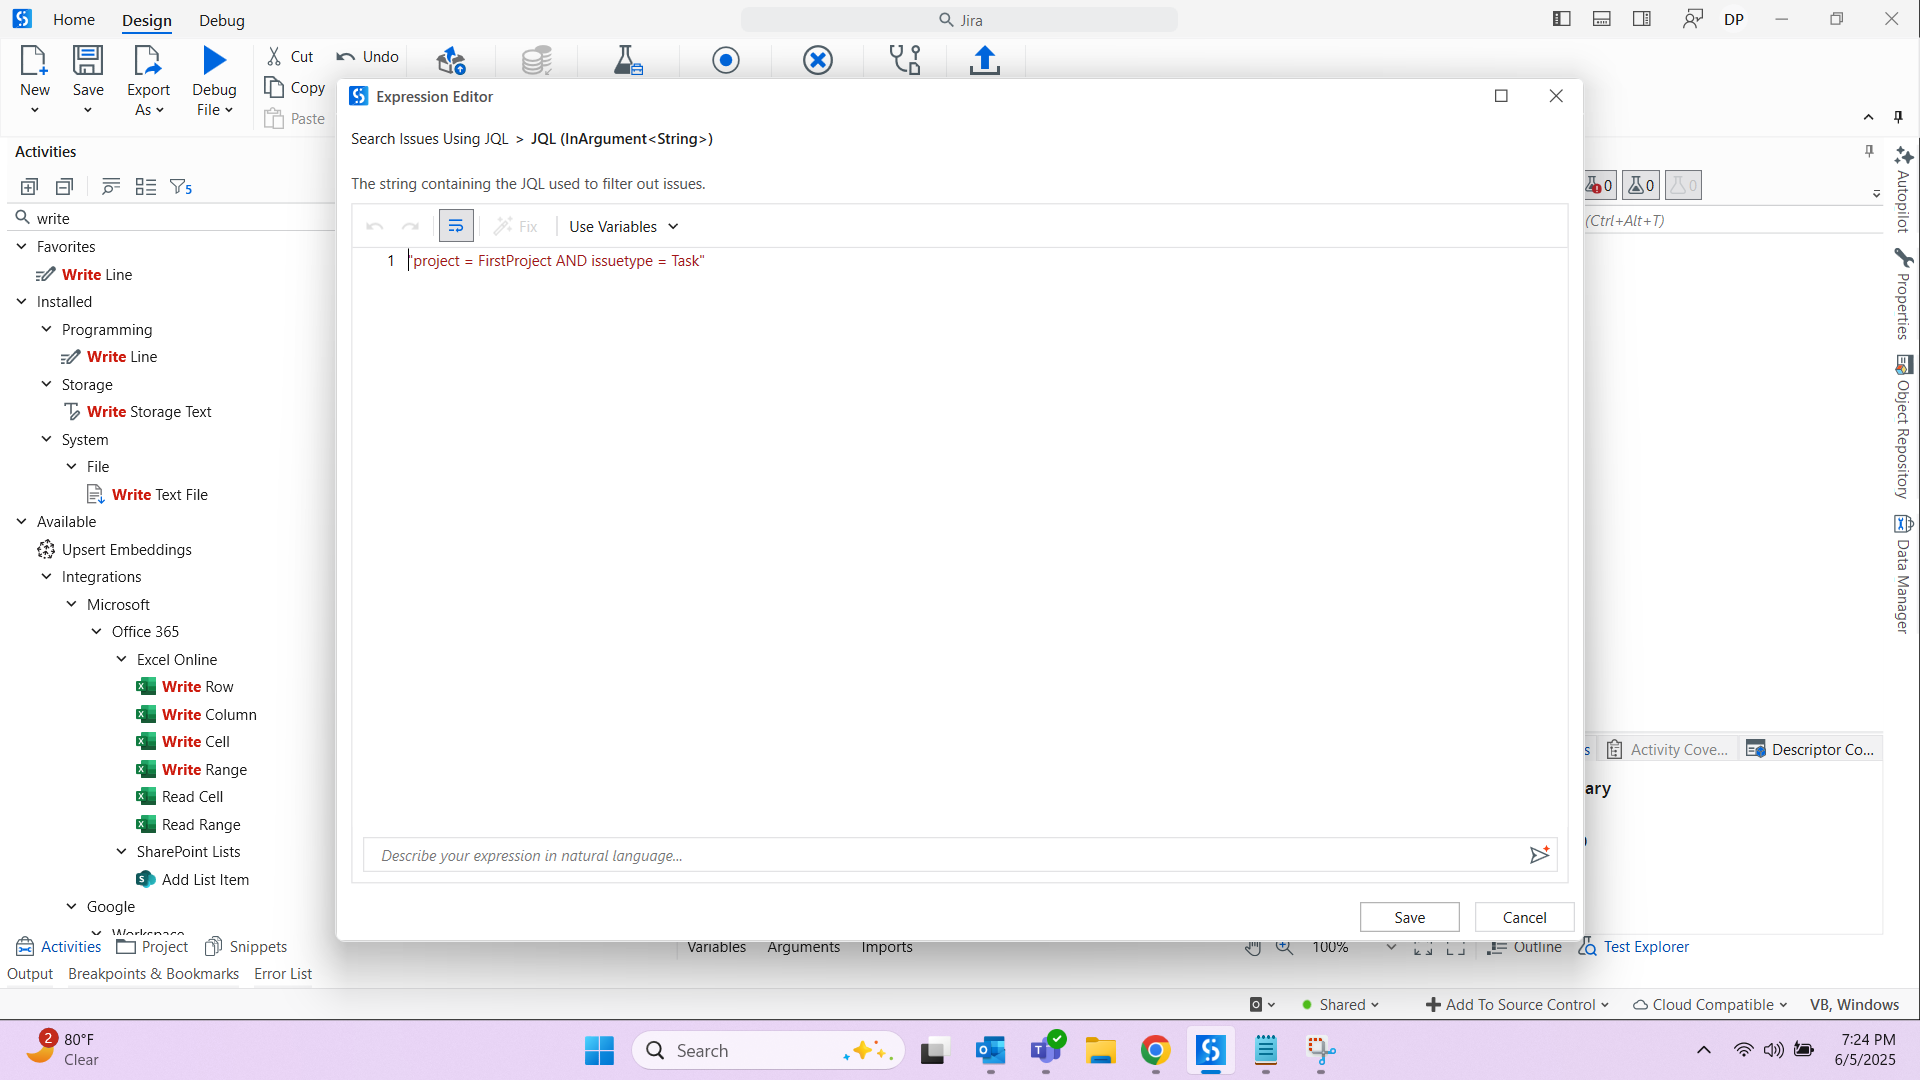Toggle group by packages view icon
The image size is (1920, 1080).
[146, 187]
